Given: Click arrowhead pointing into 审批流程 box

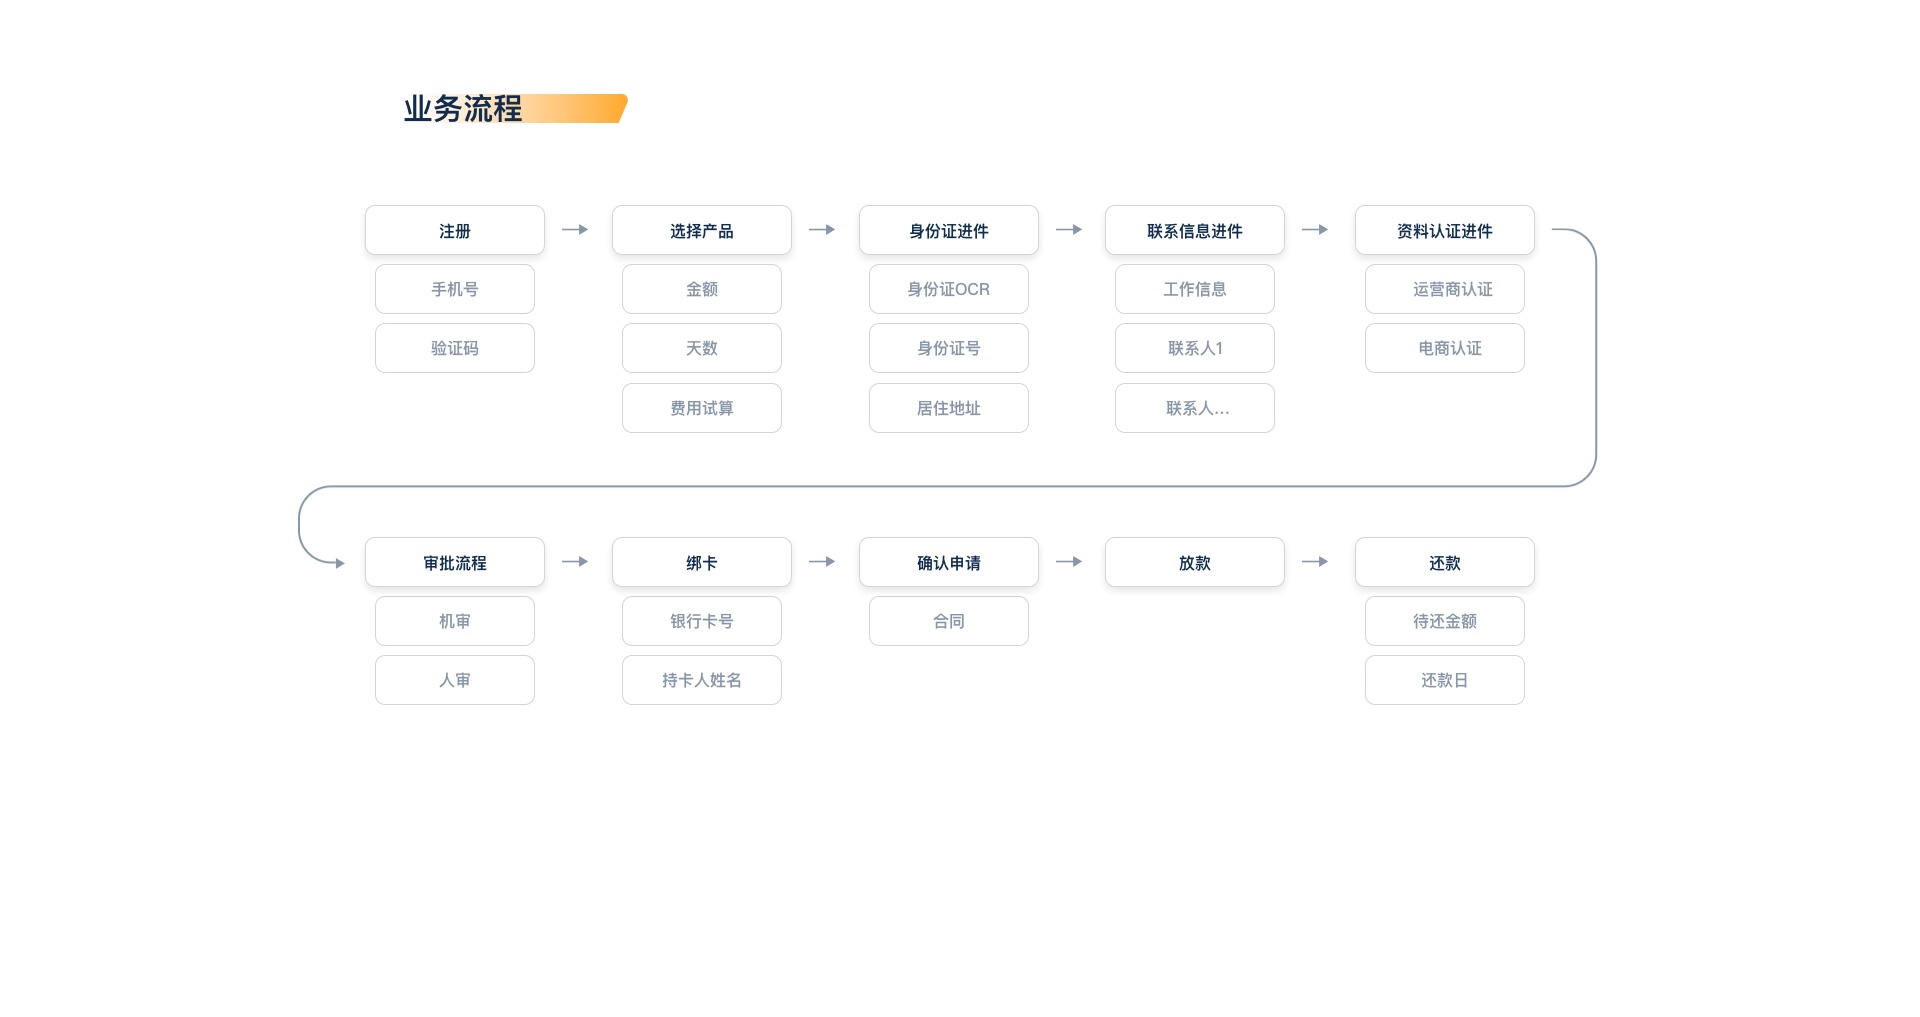Looking at the screenshot, I should [340, 563].
